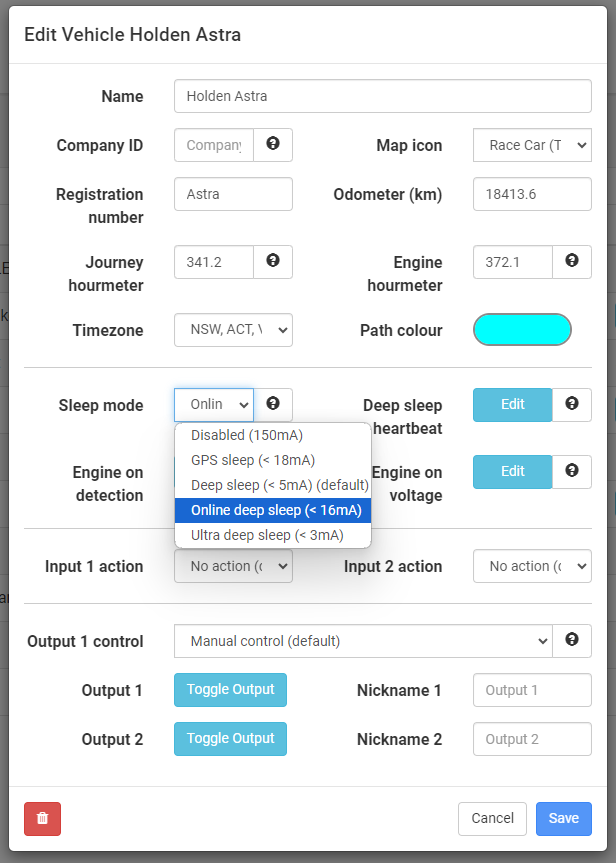Open the Sleep mode help icon

[272, 405]
